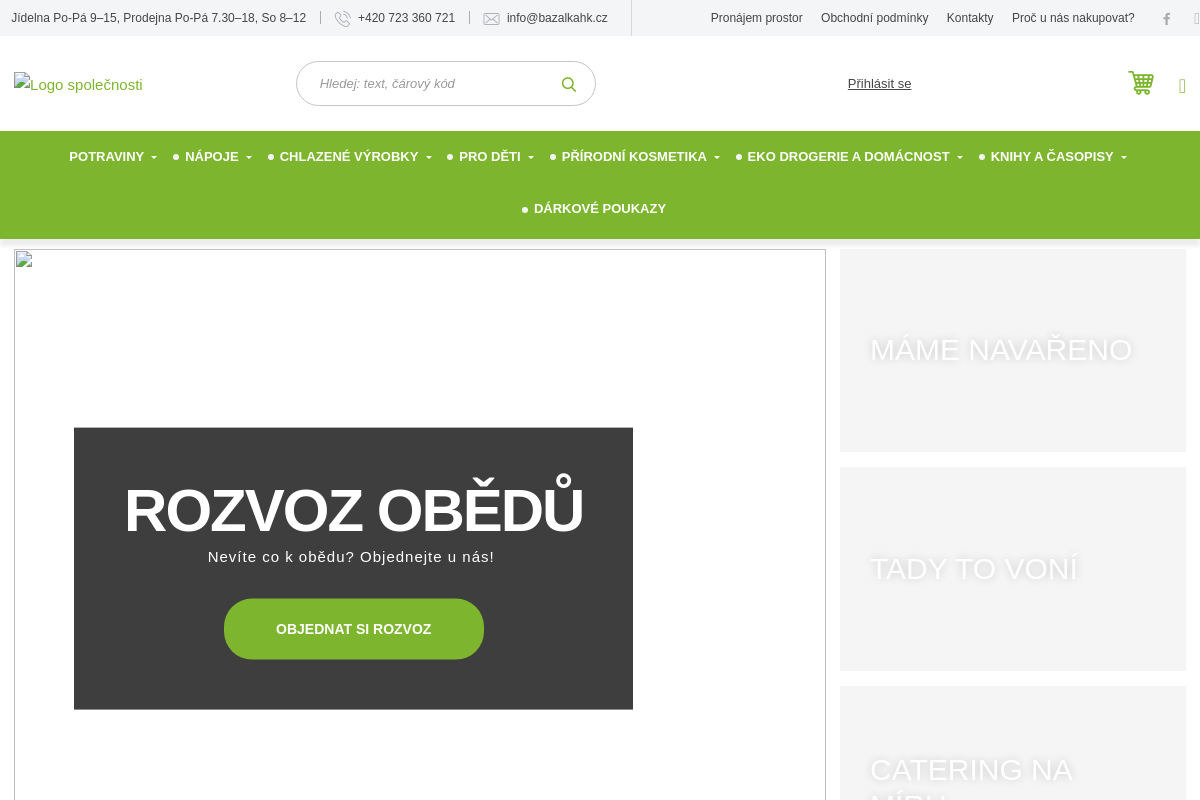Open the Chlazené výrobky menu
The height and width of the screenshot is (800, 1200).
click(x=355, y=157)
